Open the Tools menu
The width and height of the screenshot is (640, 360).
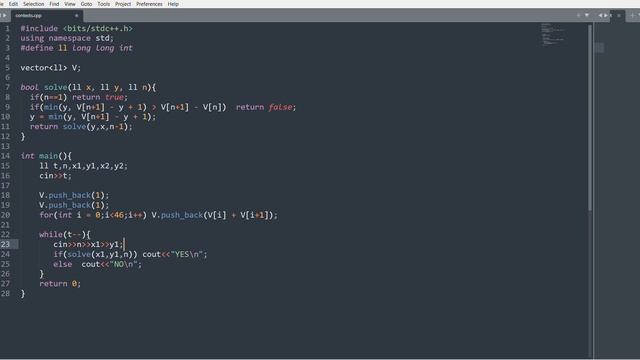click(103, 4)
